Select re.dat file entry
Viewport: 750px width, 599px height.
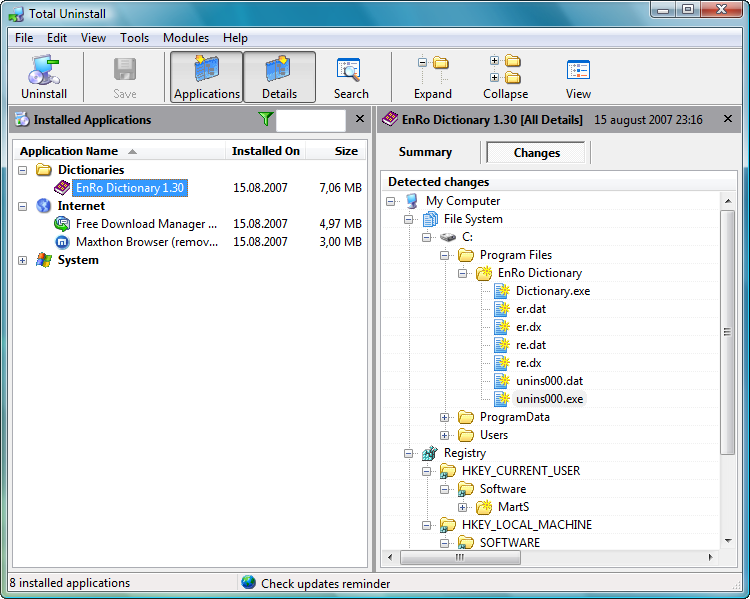point(531,345)
